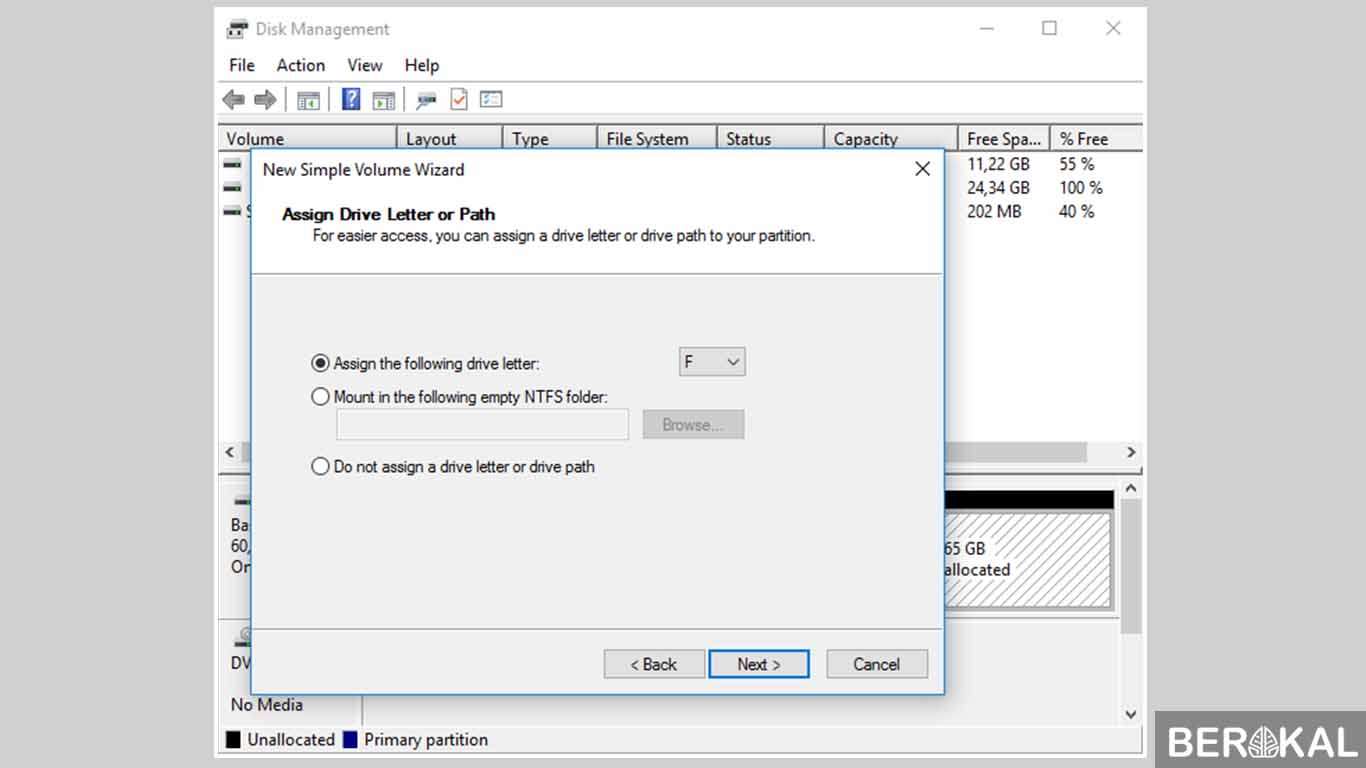Click the 24,34 GB free space cell

coord(998,187)
